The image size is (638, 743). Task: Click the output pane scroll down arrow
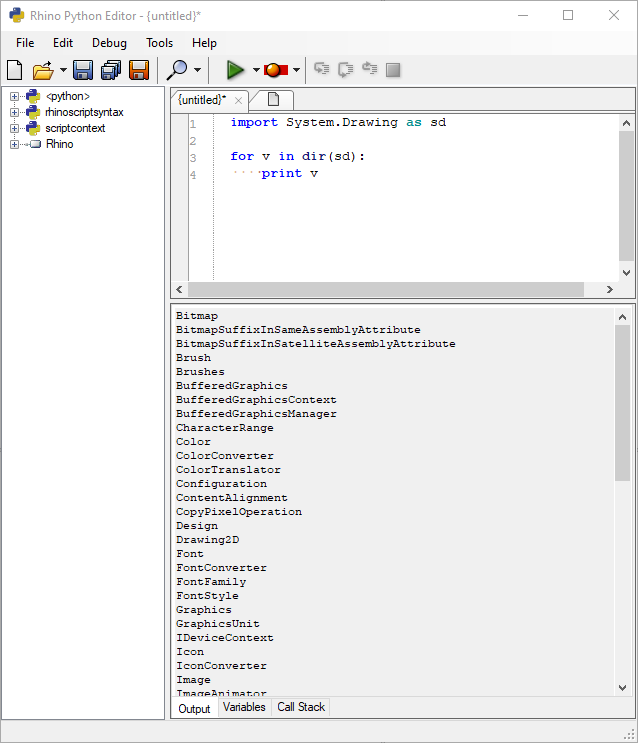tap(622, 688)
